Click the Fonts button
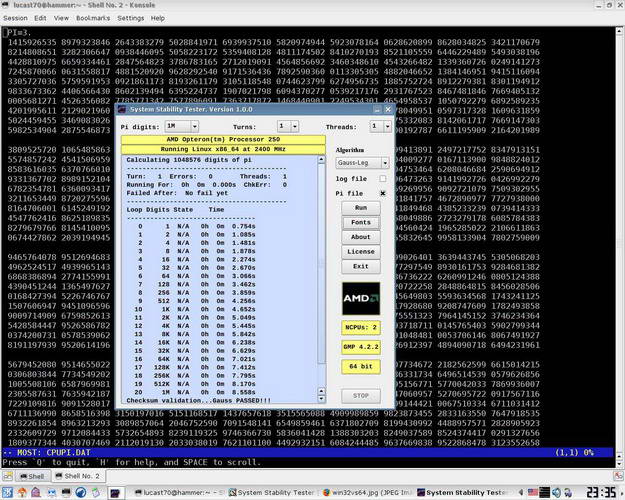This screenshot has width=625, height=500. click(361, 222)
